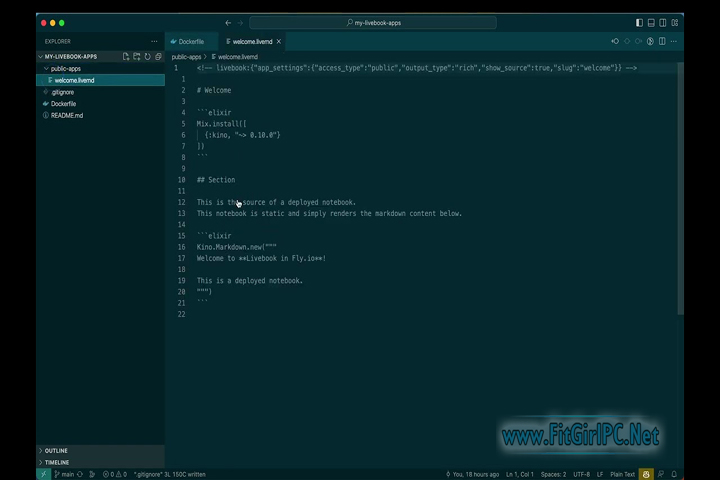This screenshot has width=720, height=480.
Task: Click the Customize Layout icon
Action: click(x=675, y=23)
